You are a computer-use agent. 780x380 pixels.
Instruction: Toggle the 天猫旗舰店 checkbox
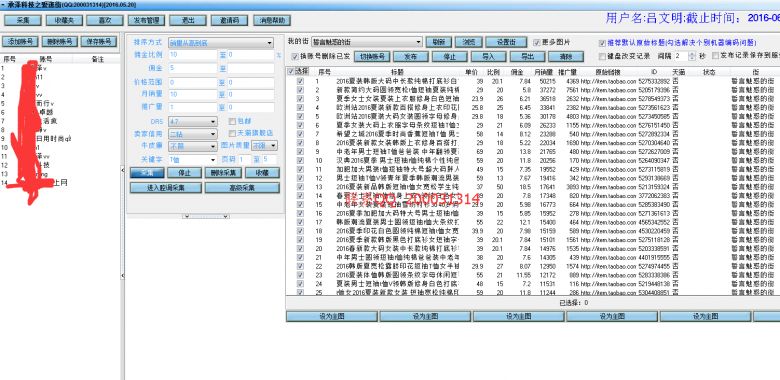[x=232, y=133]
